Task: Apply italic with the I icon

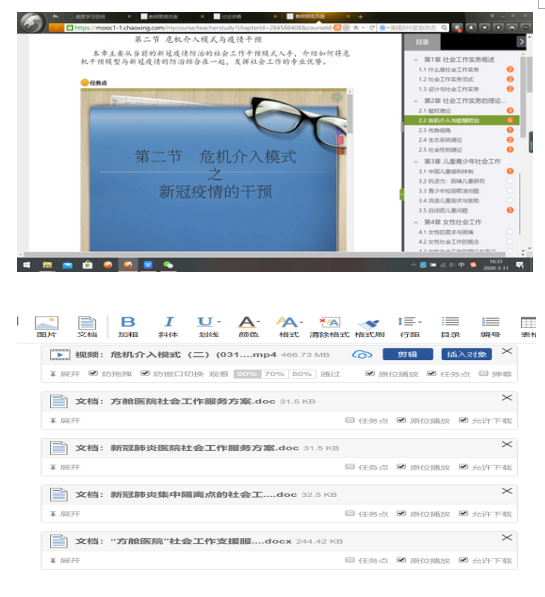Action: click(x=168, y=322)
